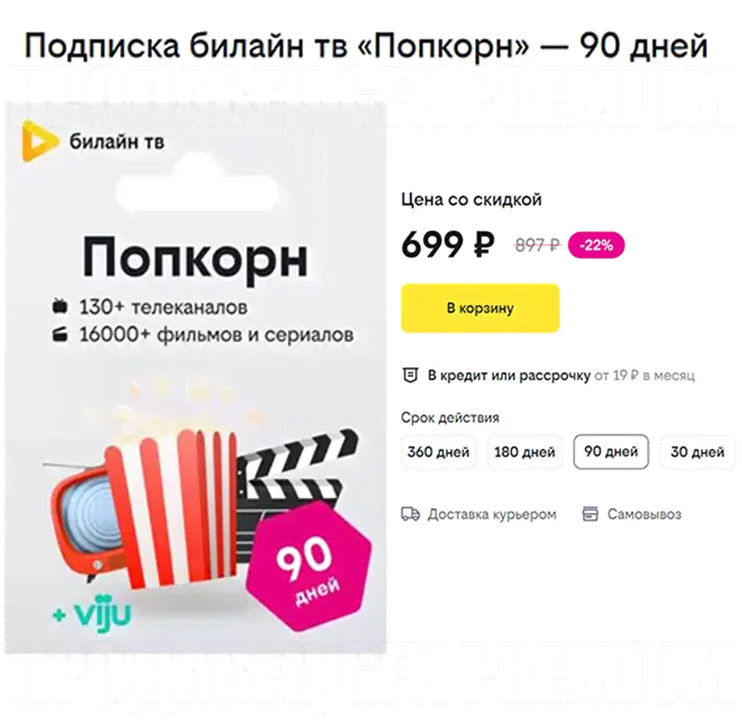Click the pink -22% discount badge
The height and width of the screenshot is (720, 742).
[x=596, y=245]
